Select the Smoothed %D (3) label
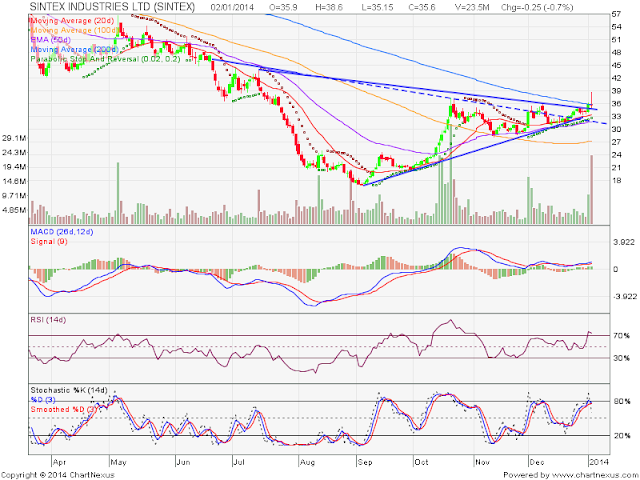Viewport: 640px width, 480px height. [63, 409]
